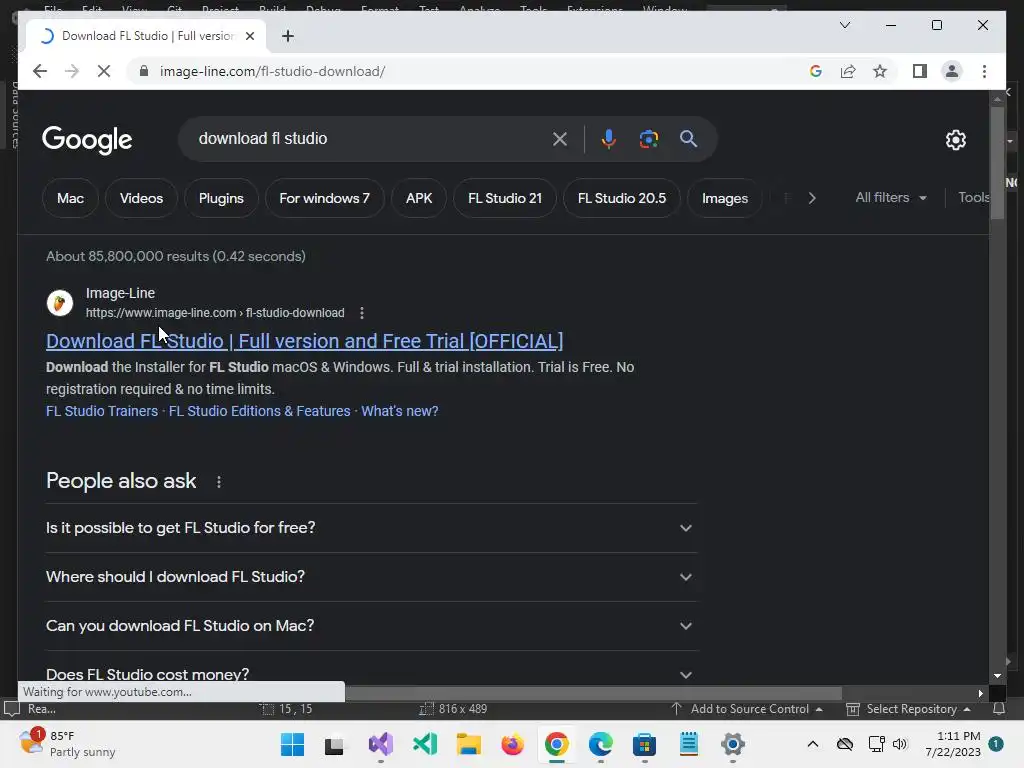Image resolution: width=1024 pixels, height=768 pixels.
Task: Bookmark this page with the star
Action: point(880,71)
